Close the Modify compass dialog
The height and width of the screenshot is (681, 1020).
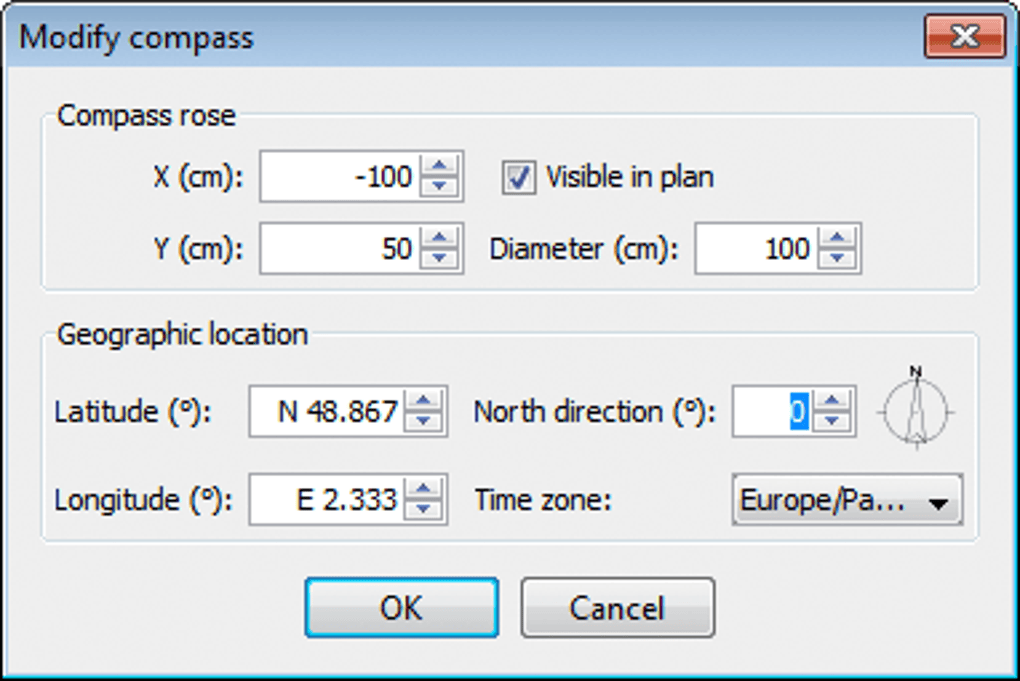[x=963, y=38]
